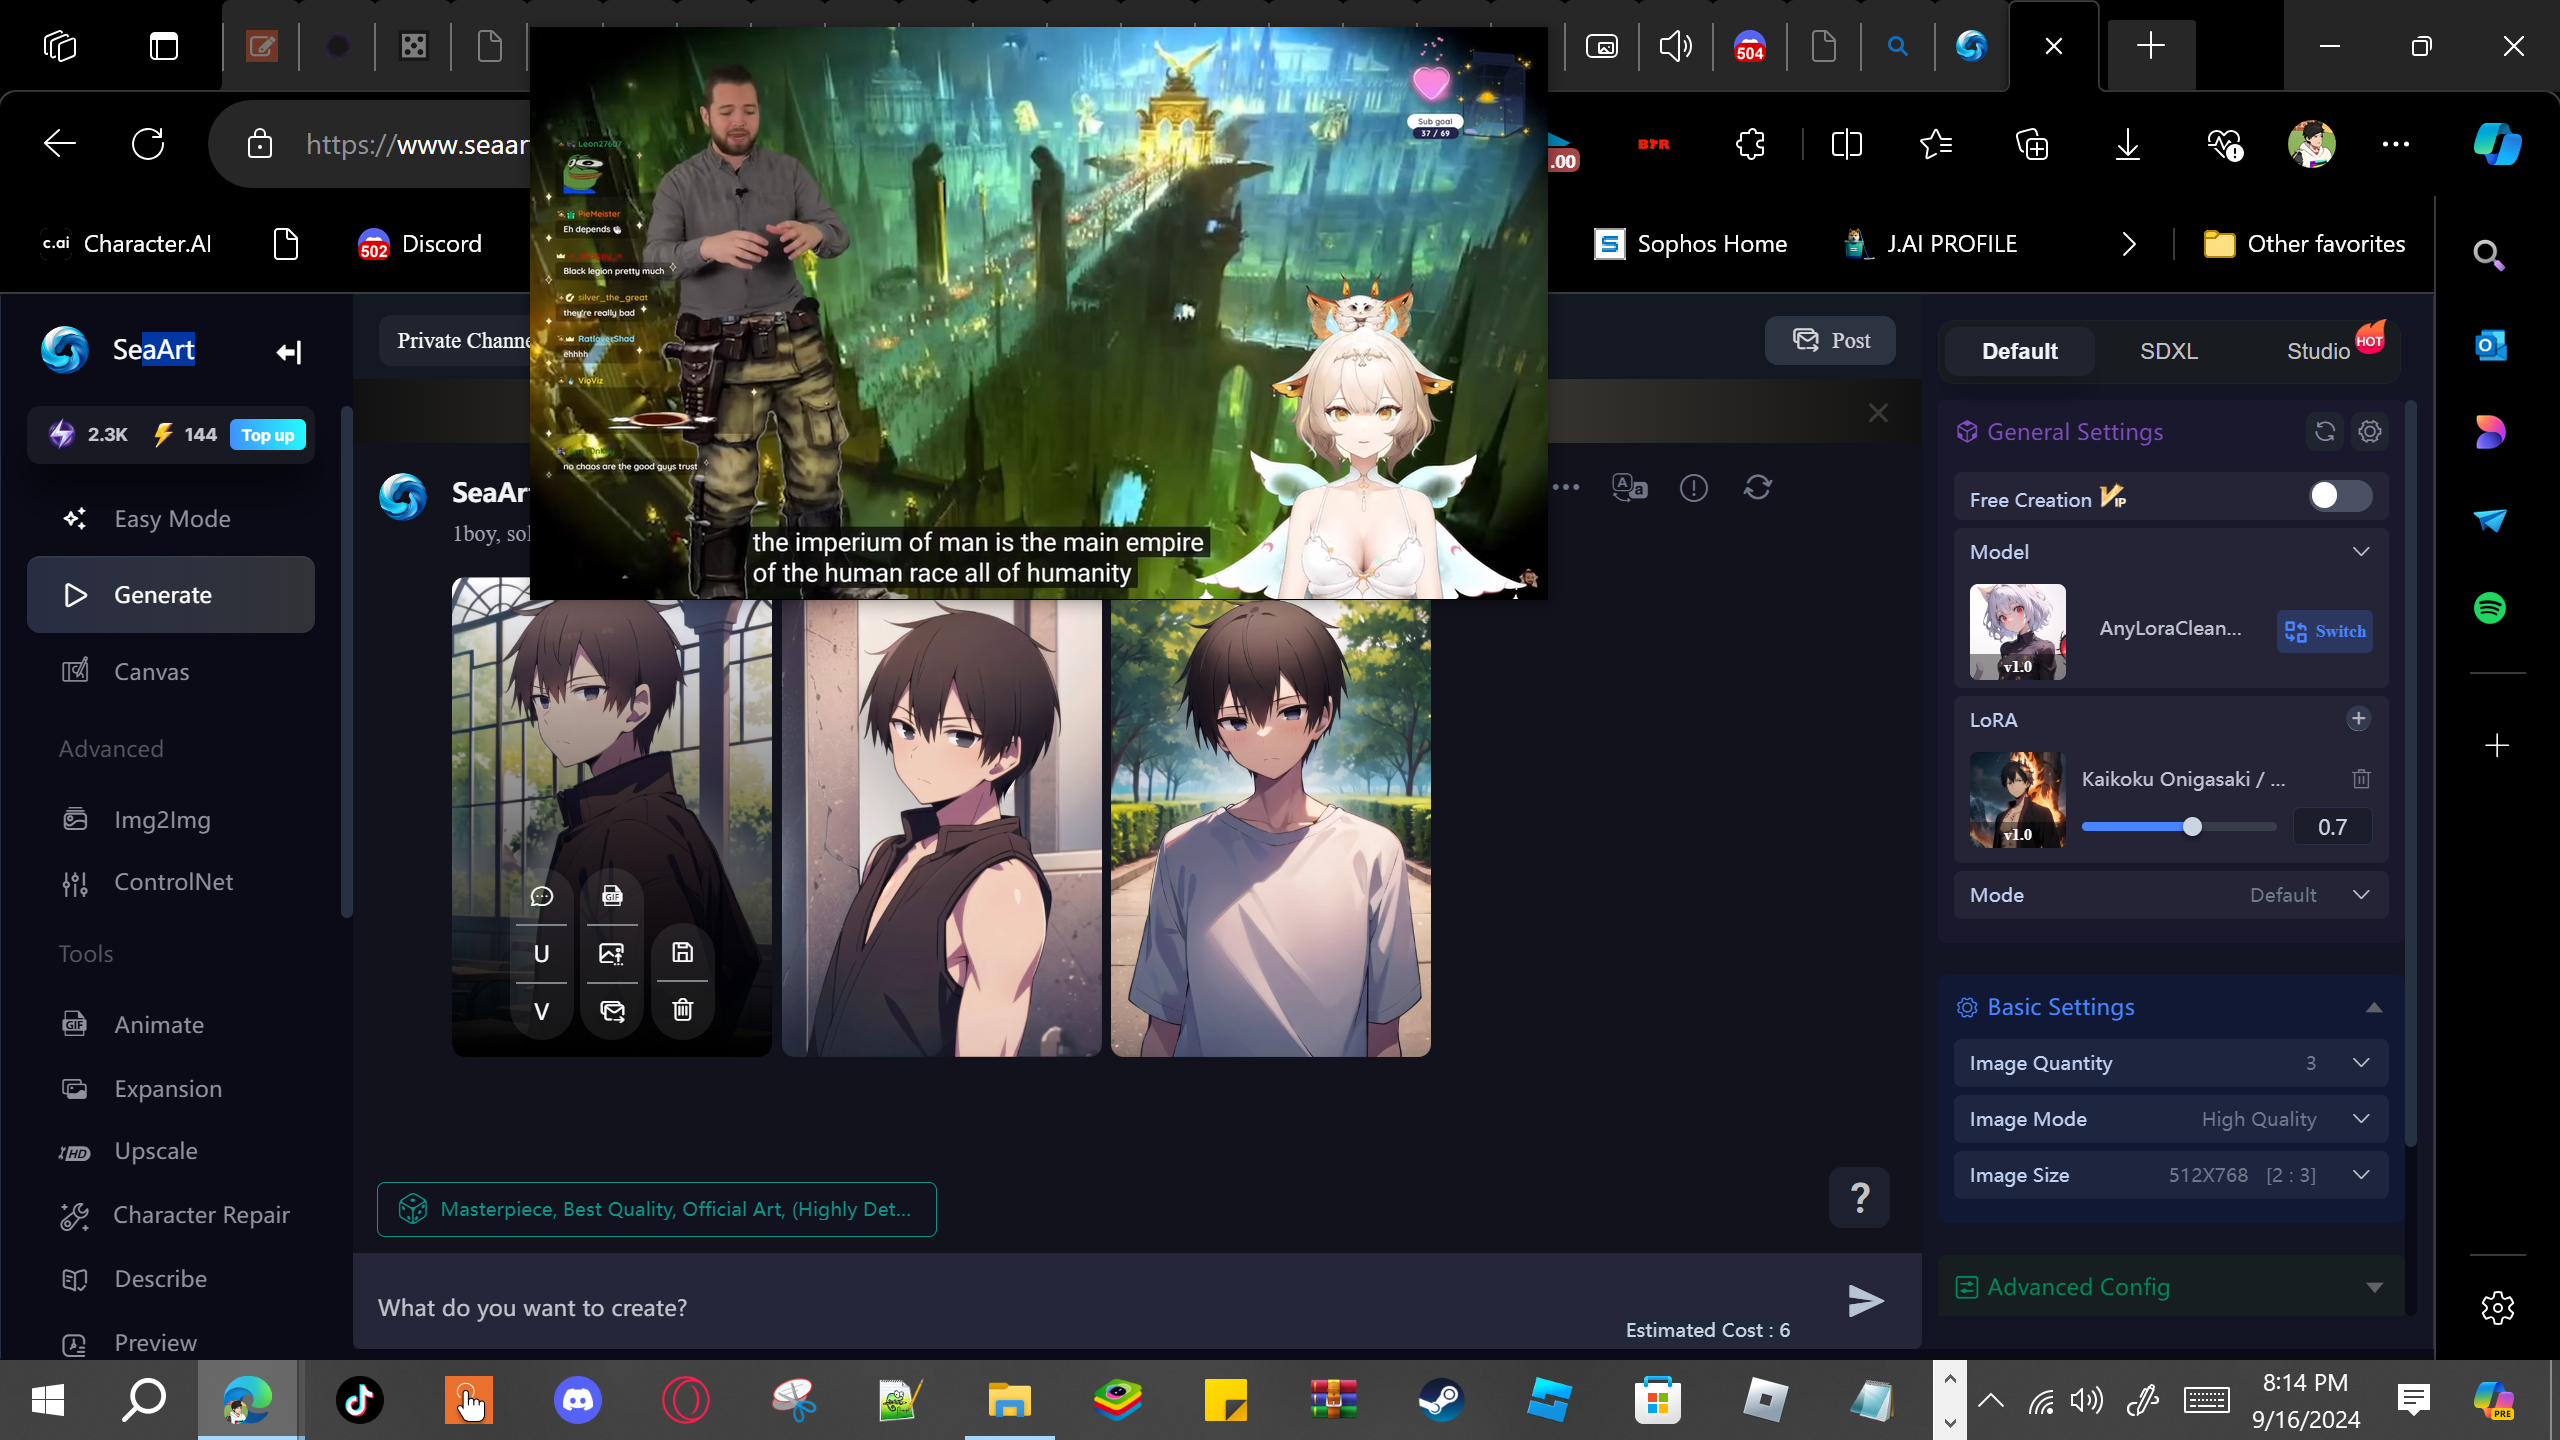2560x1440 pixels.
Task: Click the Top up button
Action: 268,435
